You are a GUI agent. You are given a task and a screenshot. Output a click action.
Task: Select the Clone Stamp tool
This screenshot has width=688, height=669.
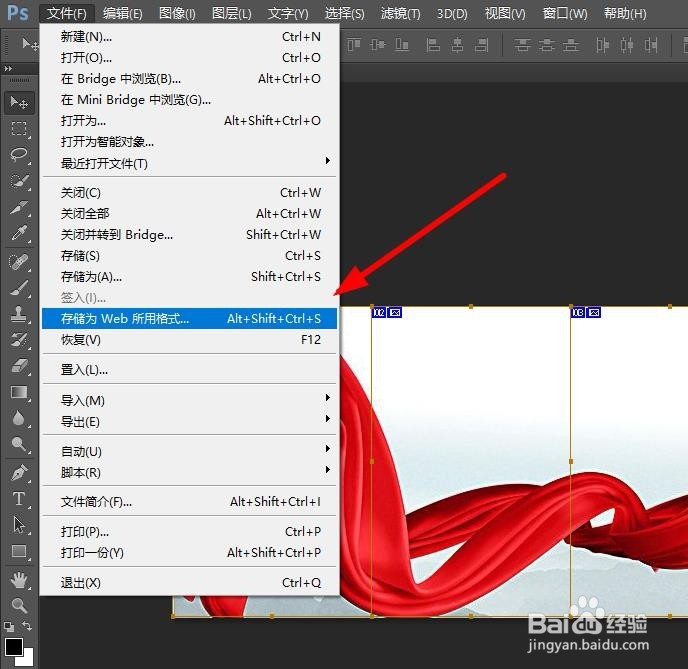point(18,314)
